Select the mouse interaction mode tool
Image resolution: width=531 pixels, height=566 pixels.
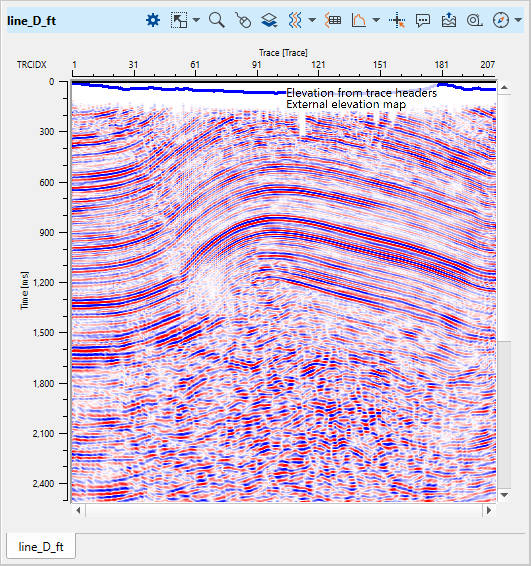243,20
